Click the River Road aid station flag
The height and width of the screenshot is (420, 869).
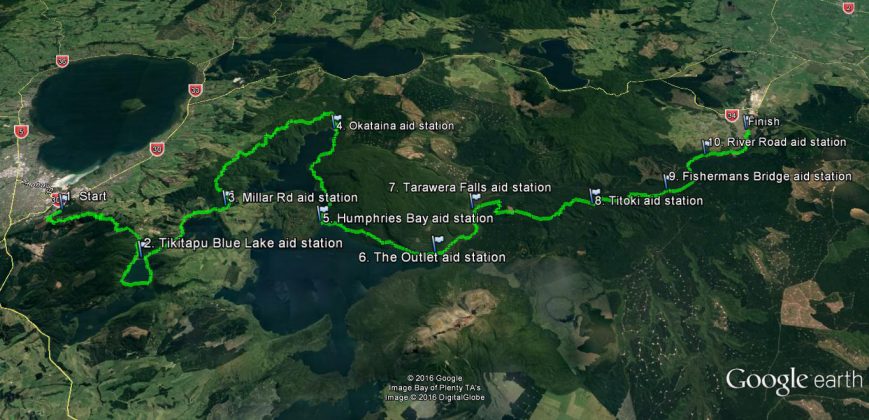pos(706,146)
